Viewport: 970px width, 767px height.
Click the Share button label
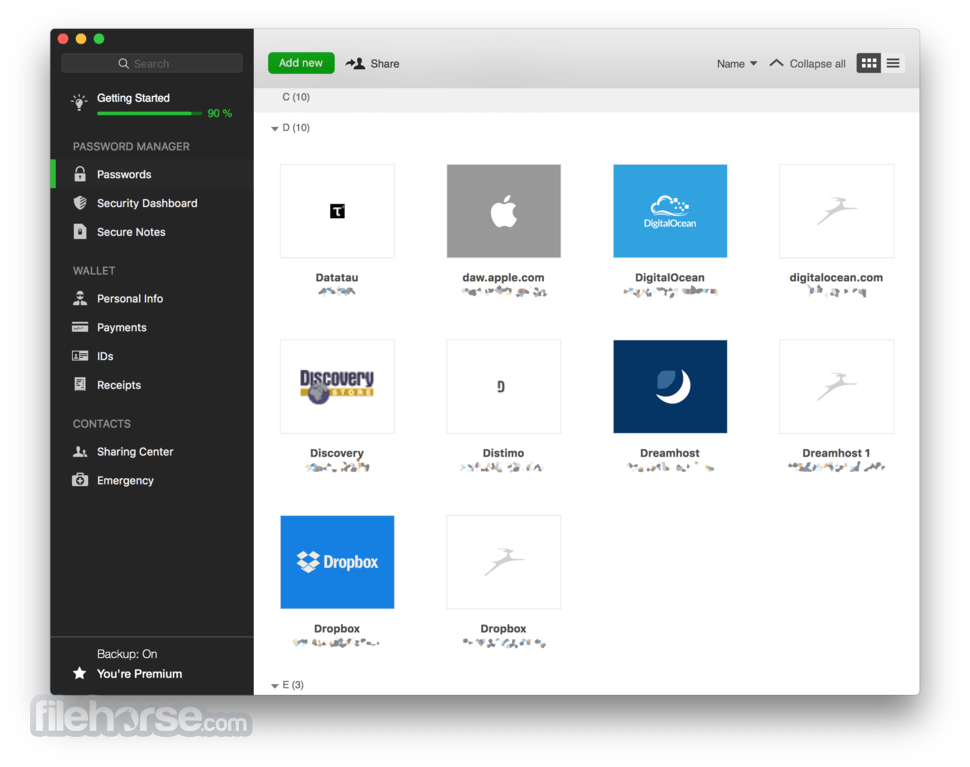(385, 63)
